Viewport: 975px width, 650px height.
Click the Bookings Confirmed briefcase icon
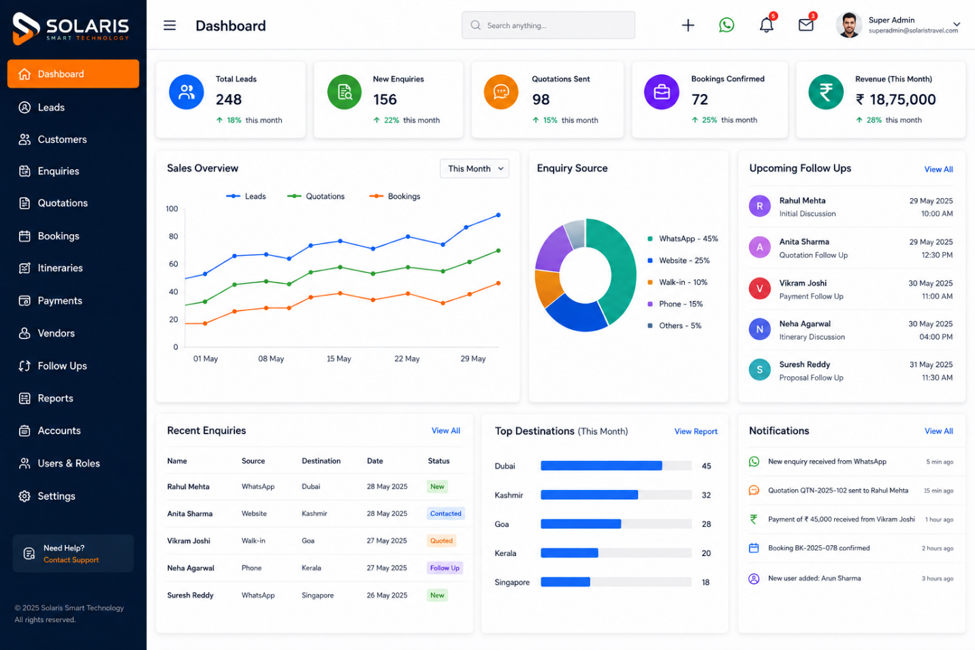tap(662, 92)
